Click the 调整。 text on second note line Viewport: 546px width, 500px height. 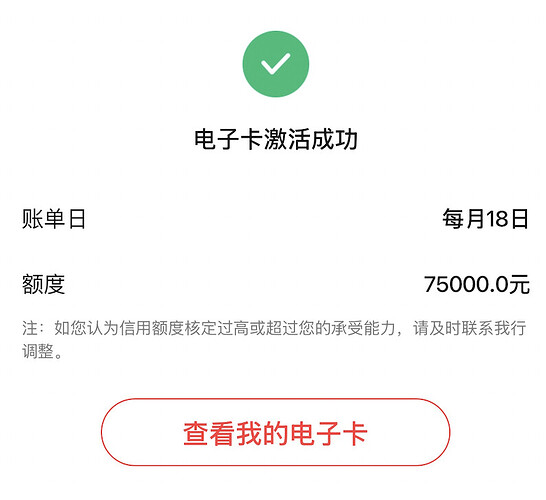pos(42,351)
